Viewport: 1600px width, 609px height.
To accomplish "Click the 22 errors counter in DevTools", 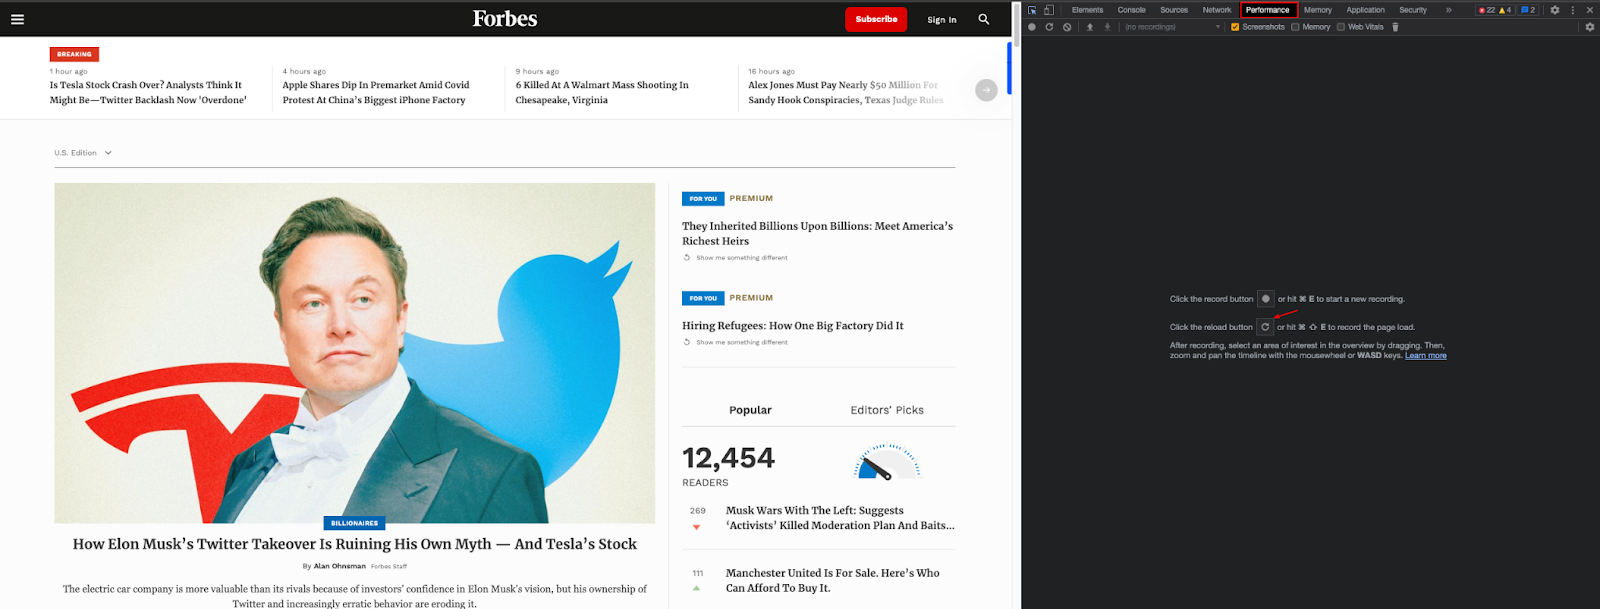I will point(1487,10).
